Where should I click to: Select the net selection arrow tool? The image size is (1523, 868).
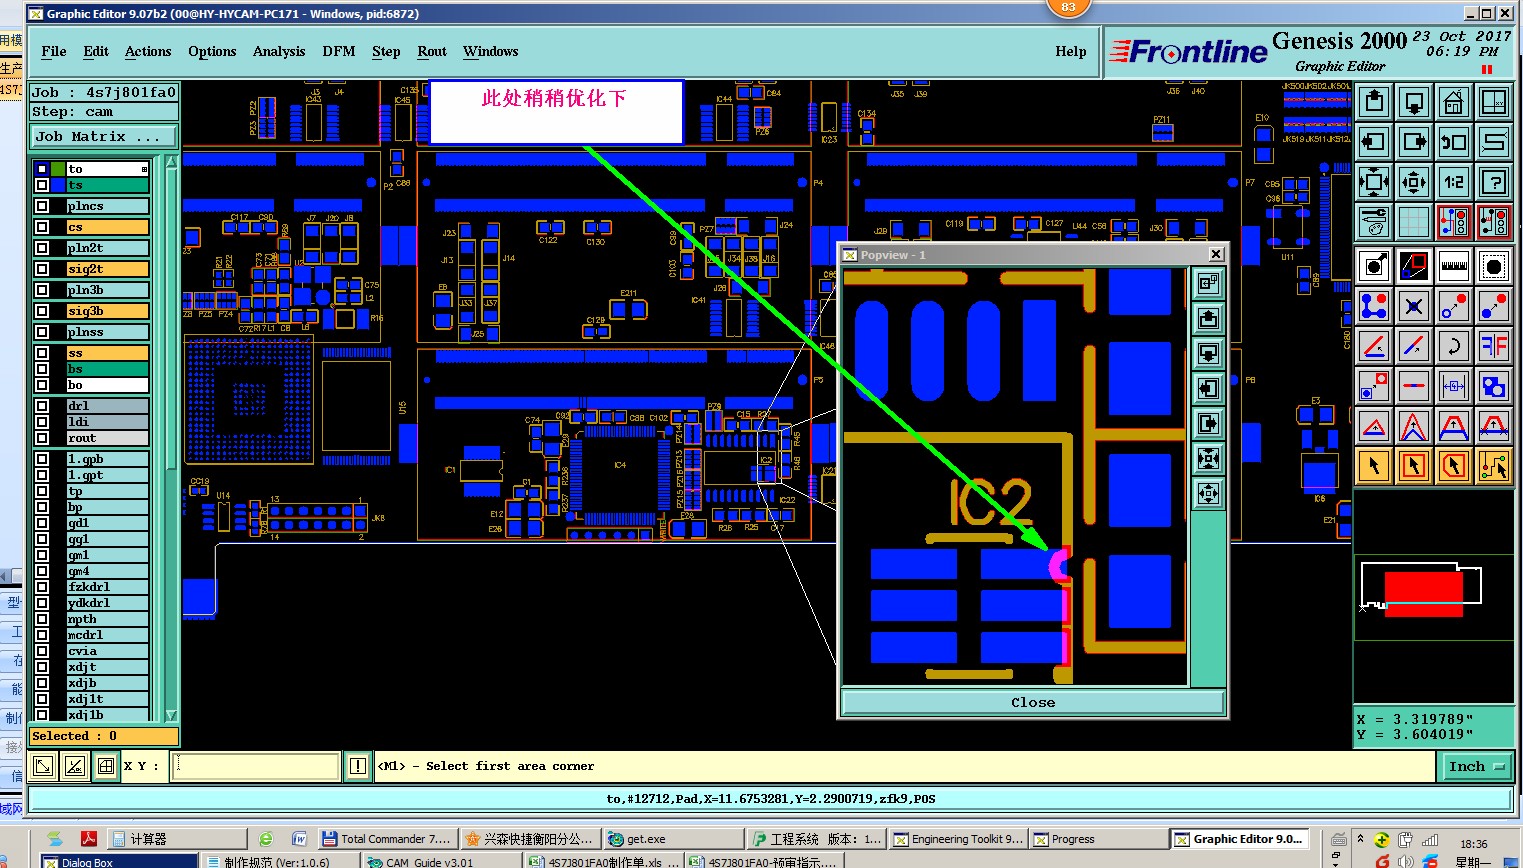[x=1494, y=465]
